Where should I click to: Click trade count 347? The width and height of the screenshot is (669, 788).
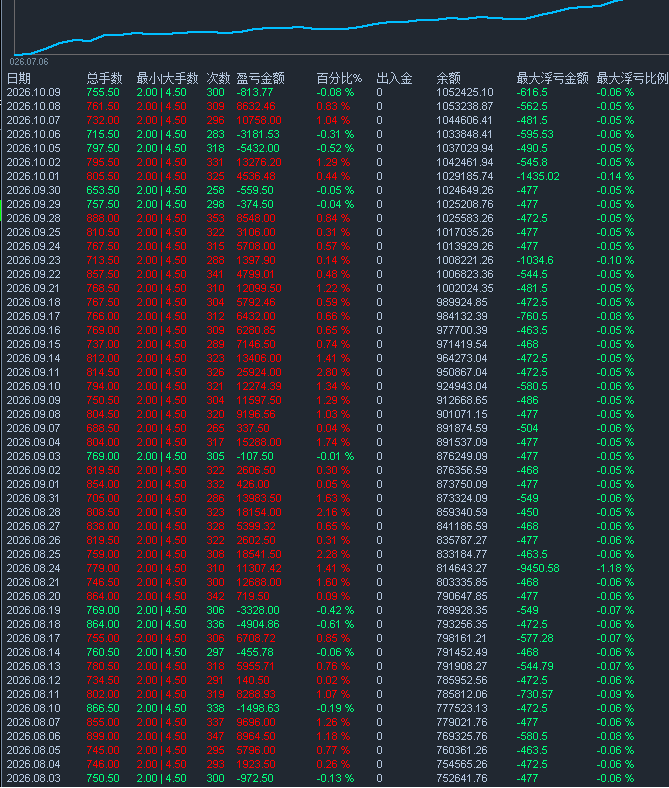coord(216,736)
